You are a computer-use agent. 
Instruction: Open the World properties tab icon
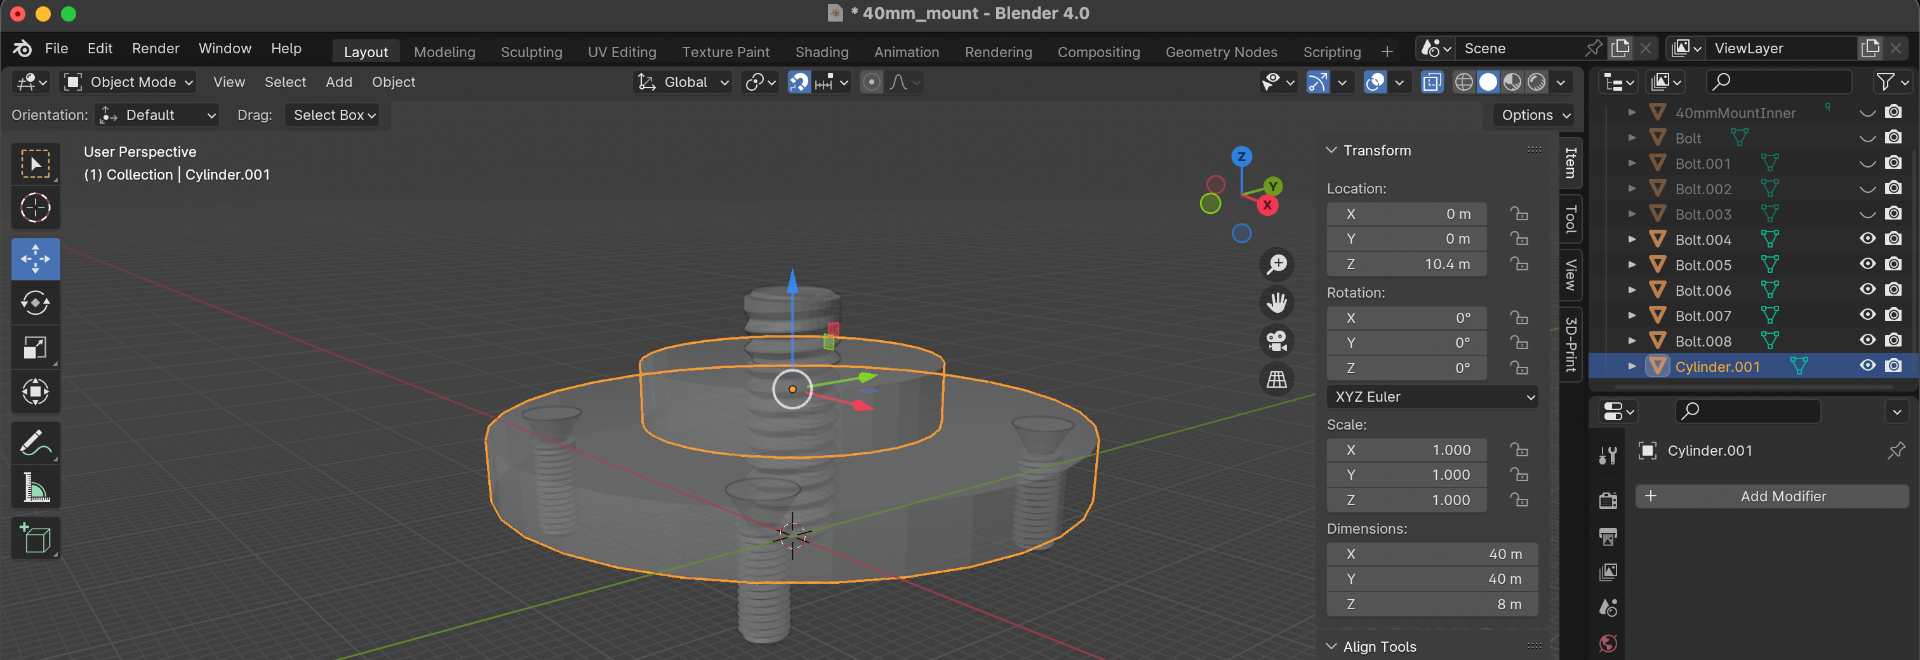1608,643
